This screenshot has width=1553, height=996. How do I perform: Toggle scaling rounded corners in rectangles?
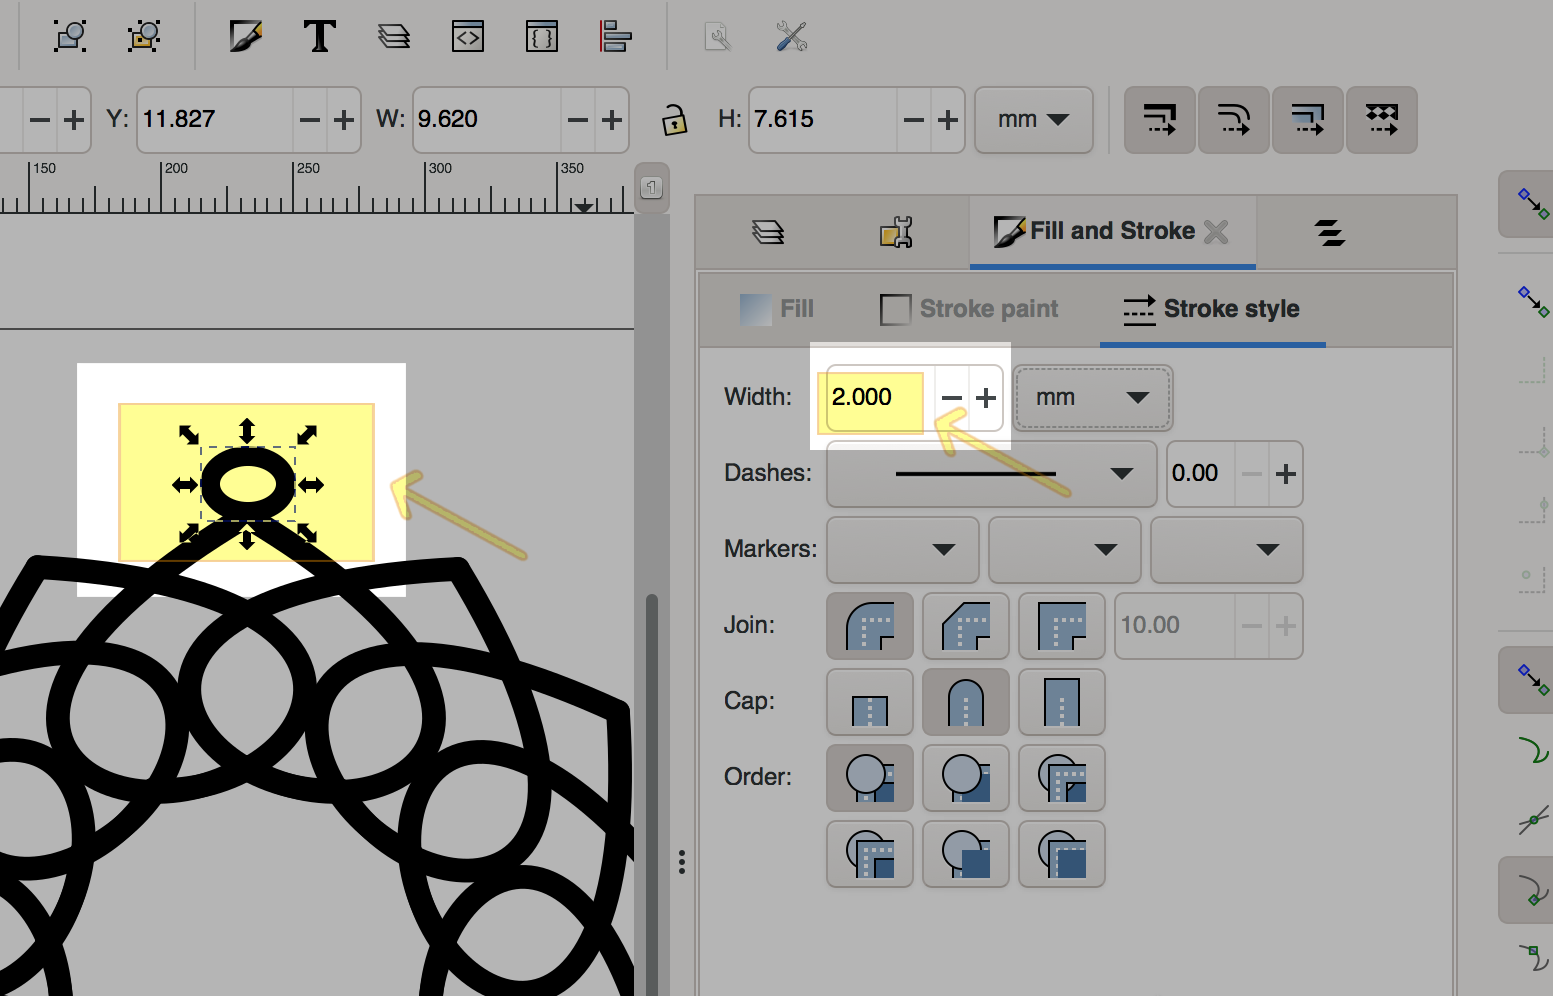coord(1234,120)
